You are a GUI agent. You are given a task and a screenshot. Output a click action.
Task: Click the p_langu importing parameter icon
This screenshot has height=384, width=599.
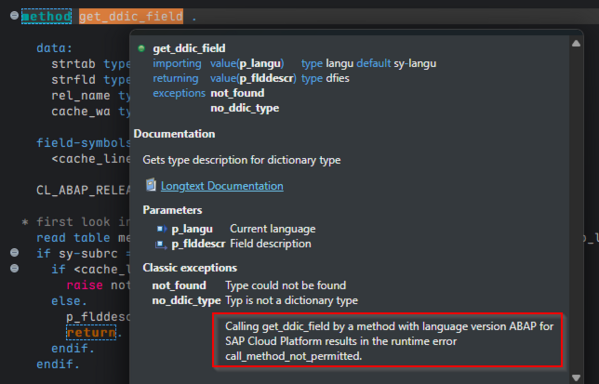[162, 229]
